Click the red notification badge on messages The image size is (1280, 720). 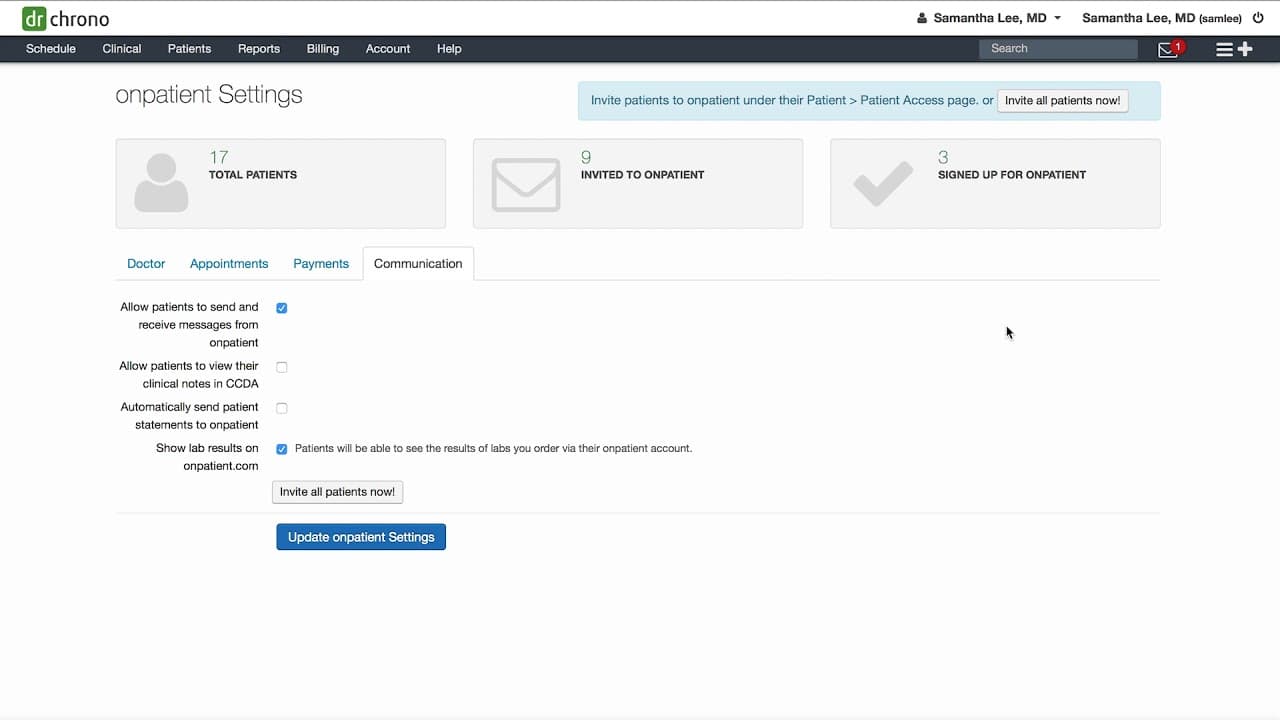click(1178, 47)
